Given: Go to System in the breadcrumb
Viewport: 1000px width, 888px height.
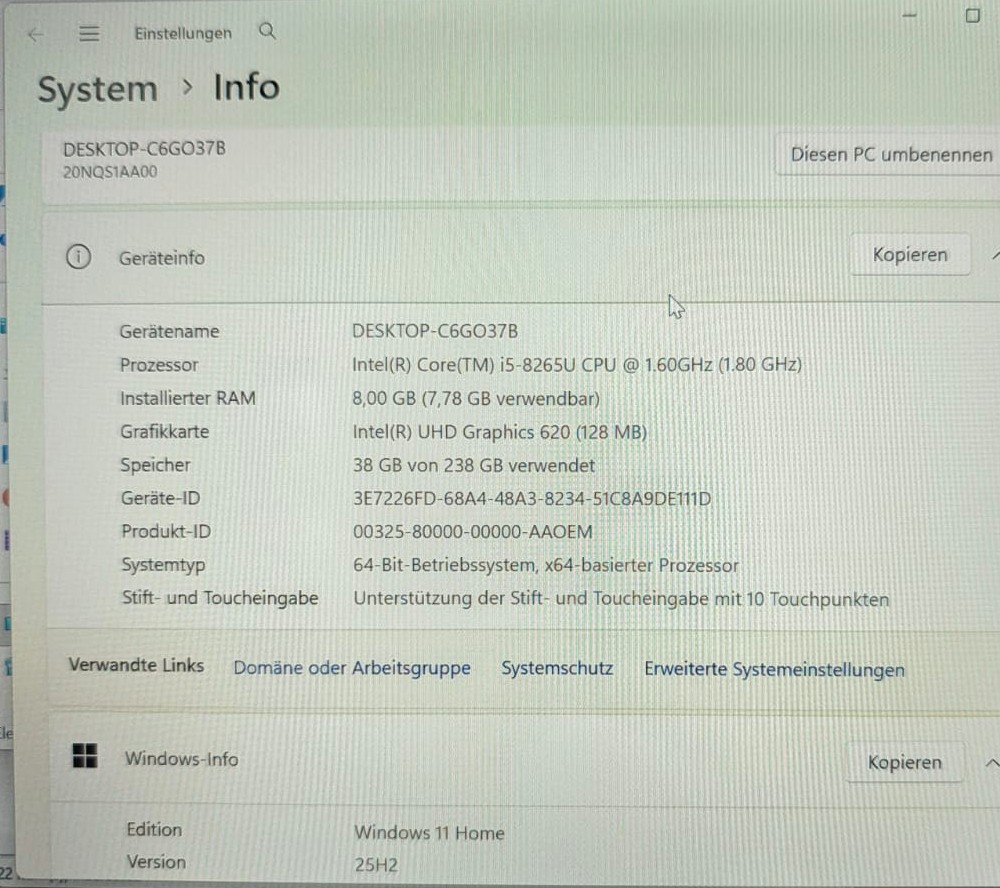Looking at the screenshot, I should [x=98, y=89].
